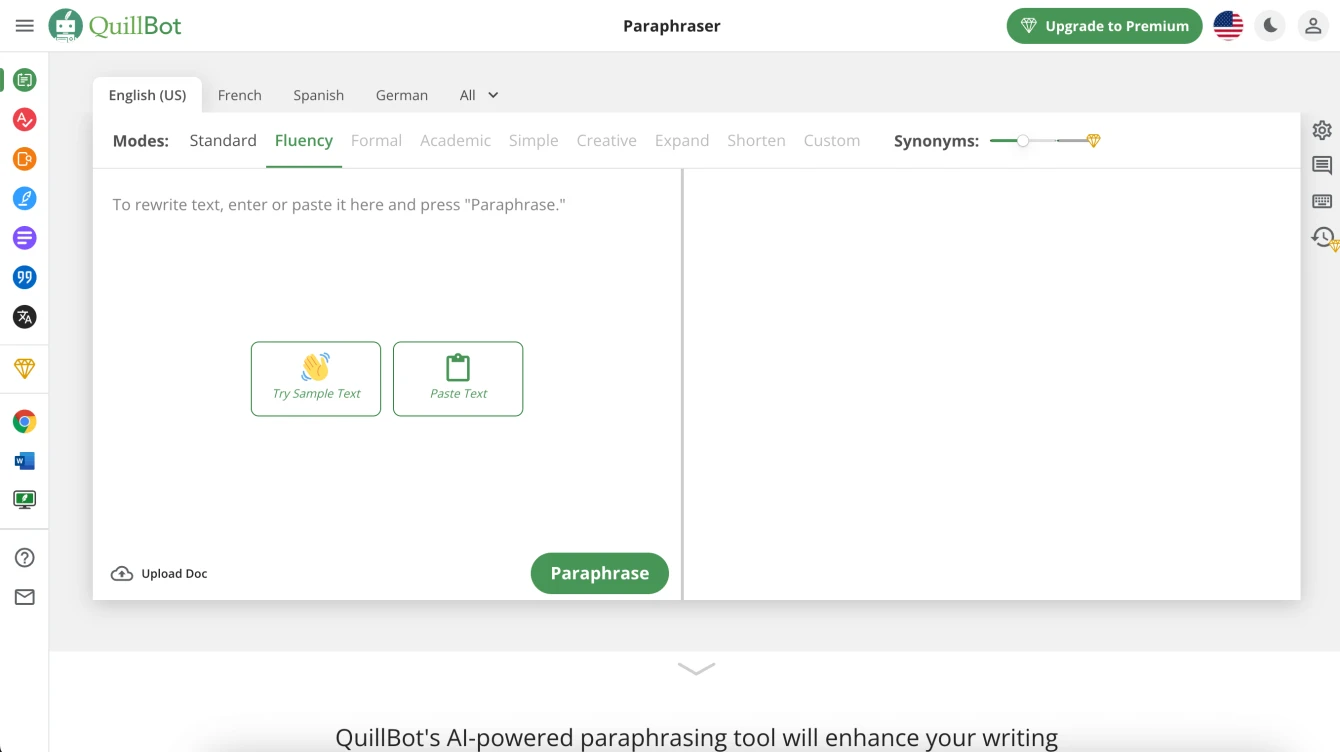Click the QuillBot logo

115,26
